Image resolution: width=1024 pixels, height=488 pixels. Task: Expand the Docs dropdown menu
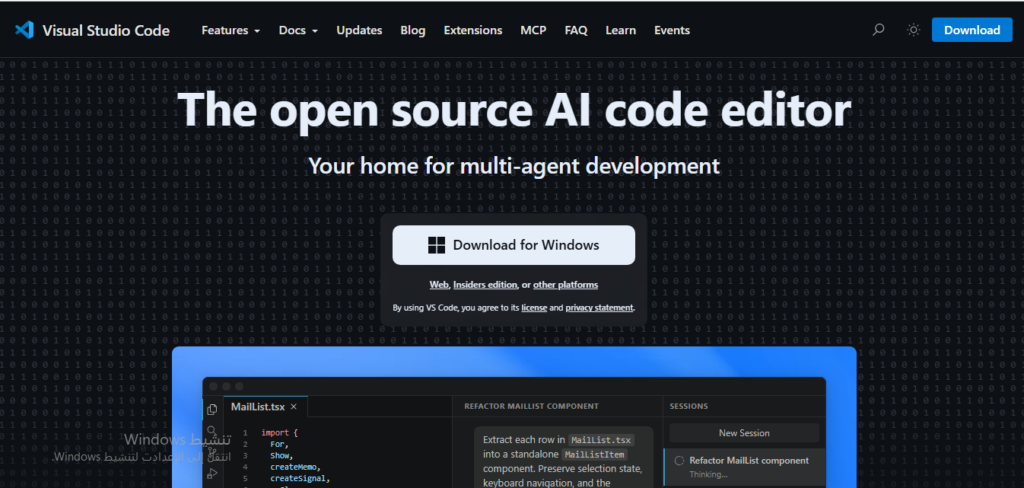tap(298, 30)
